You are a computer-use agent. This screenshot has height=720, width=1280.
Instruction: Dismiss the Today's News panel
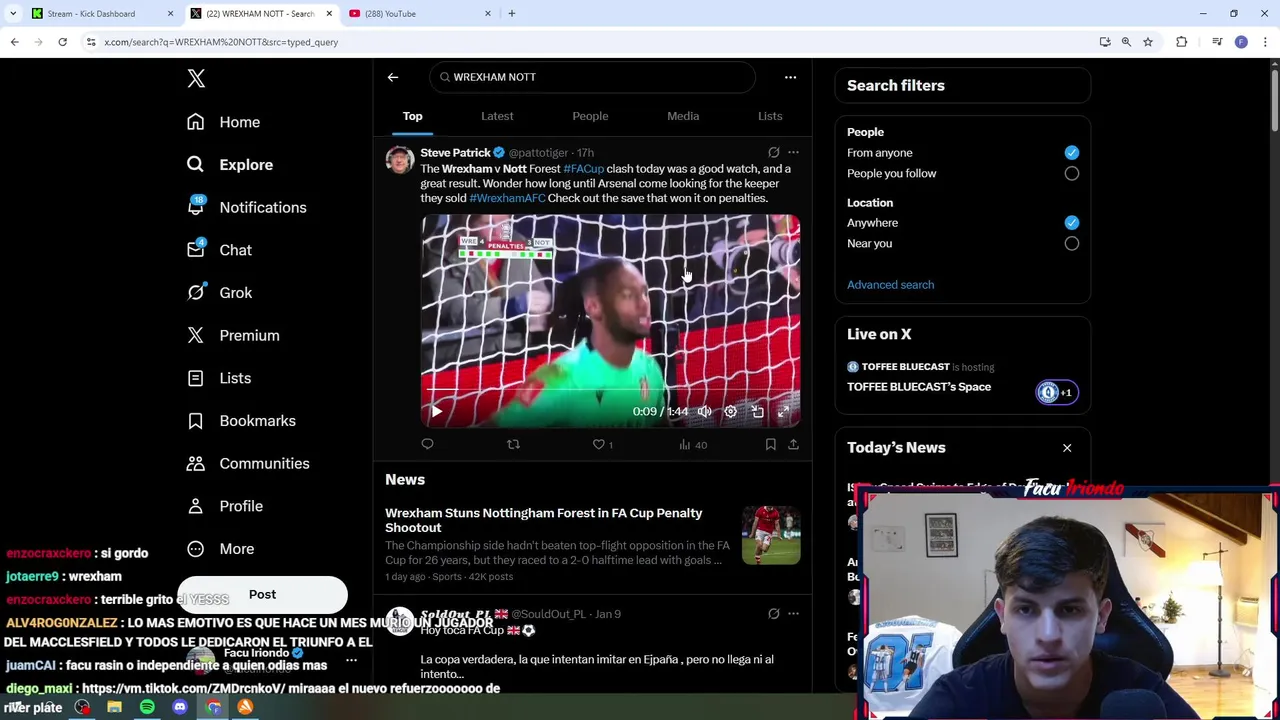(x=1067, y=448)
